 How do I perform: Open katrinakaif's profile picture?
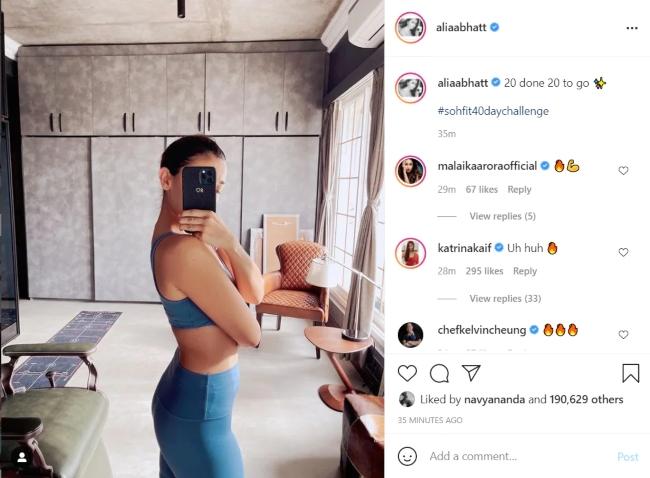point(410,253)
